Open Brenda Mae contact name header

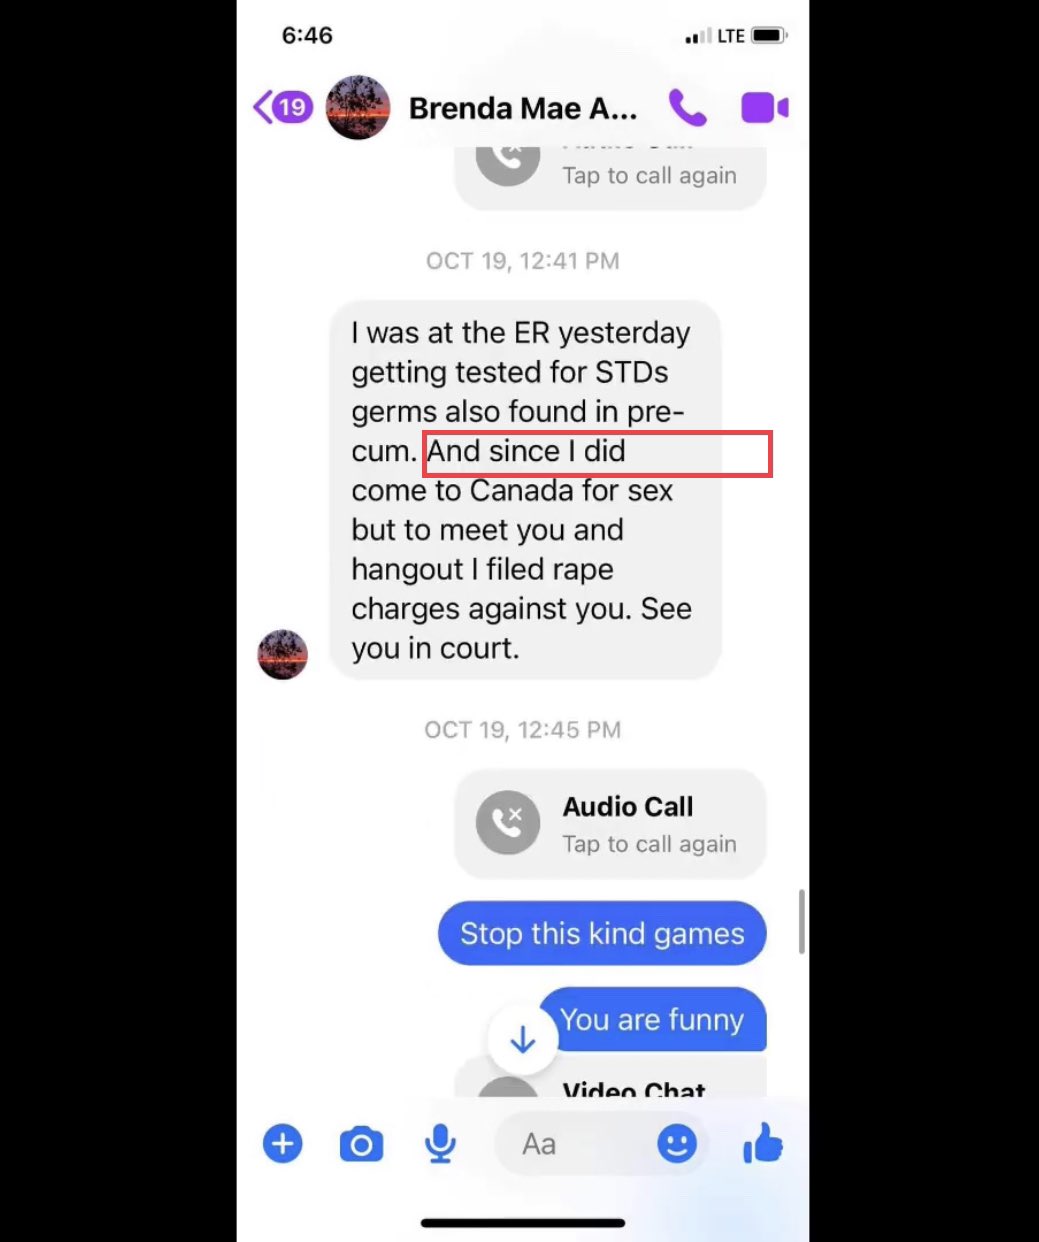[523, 108]
